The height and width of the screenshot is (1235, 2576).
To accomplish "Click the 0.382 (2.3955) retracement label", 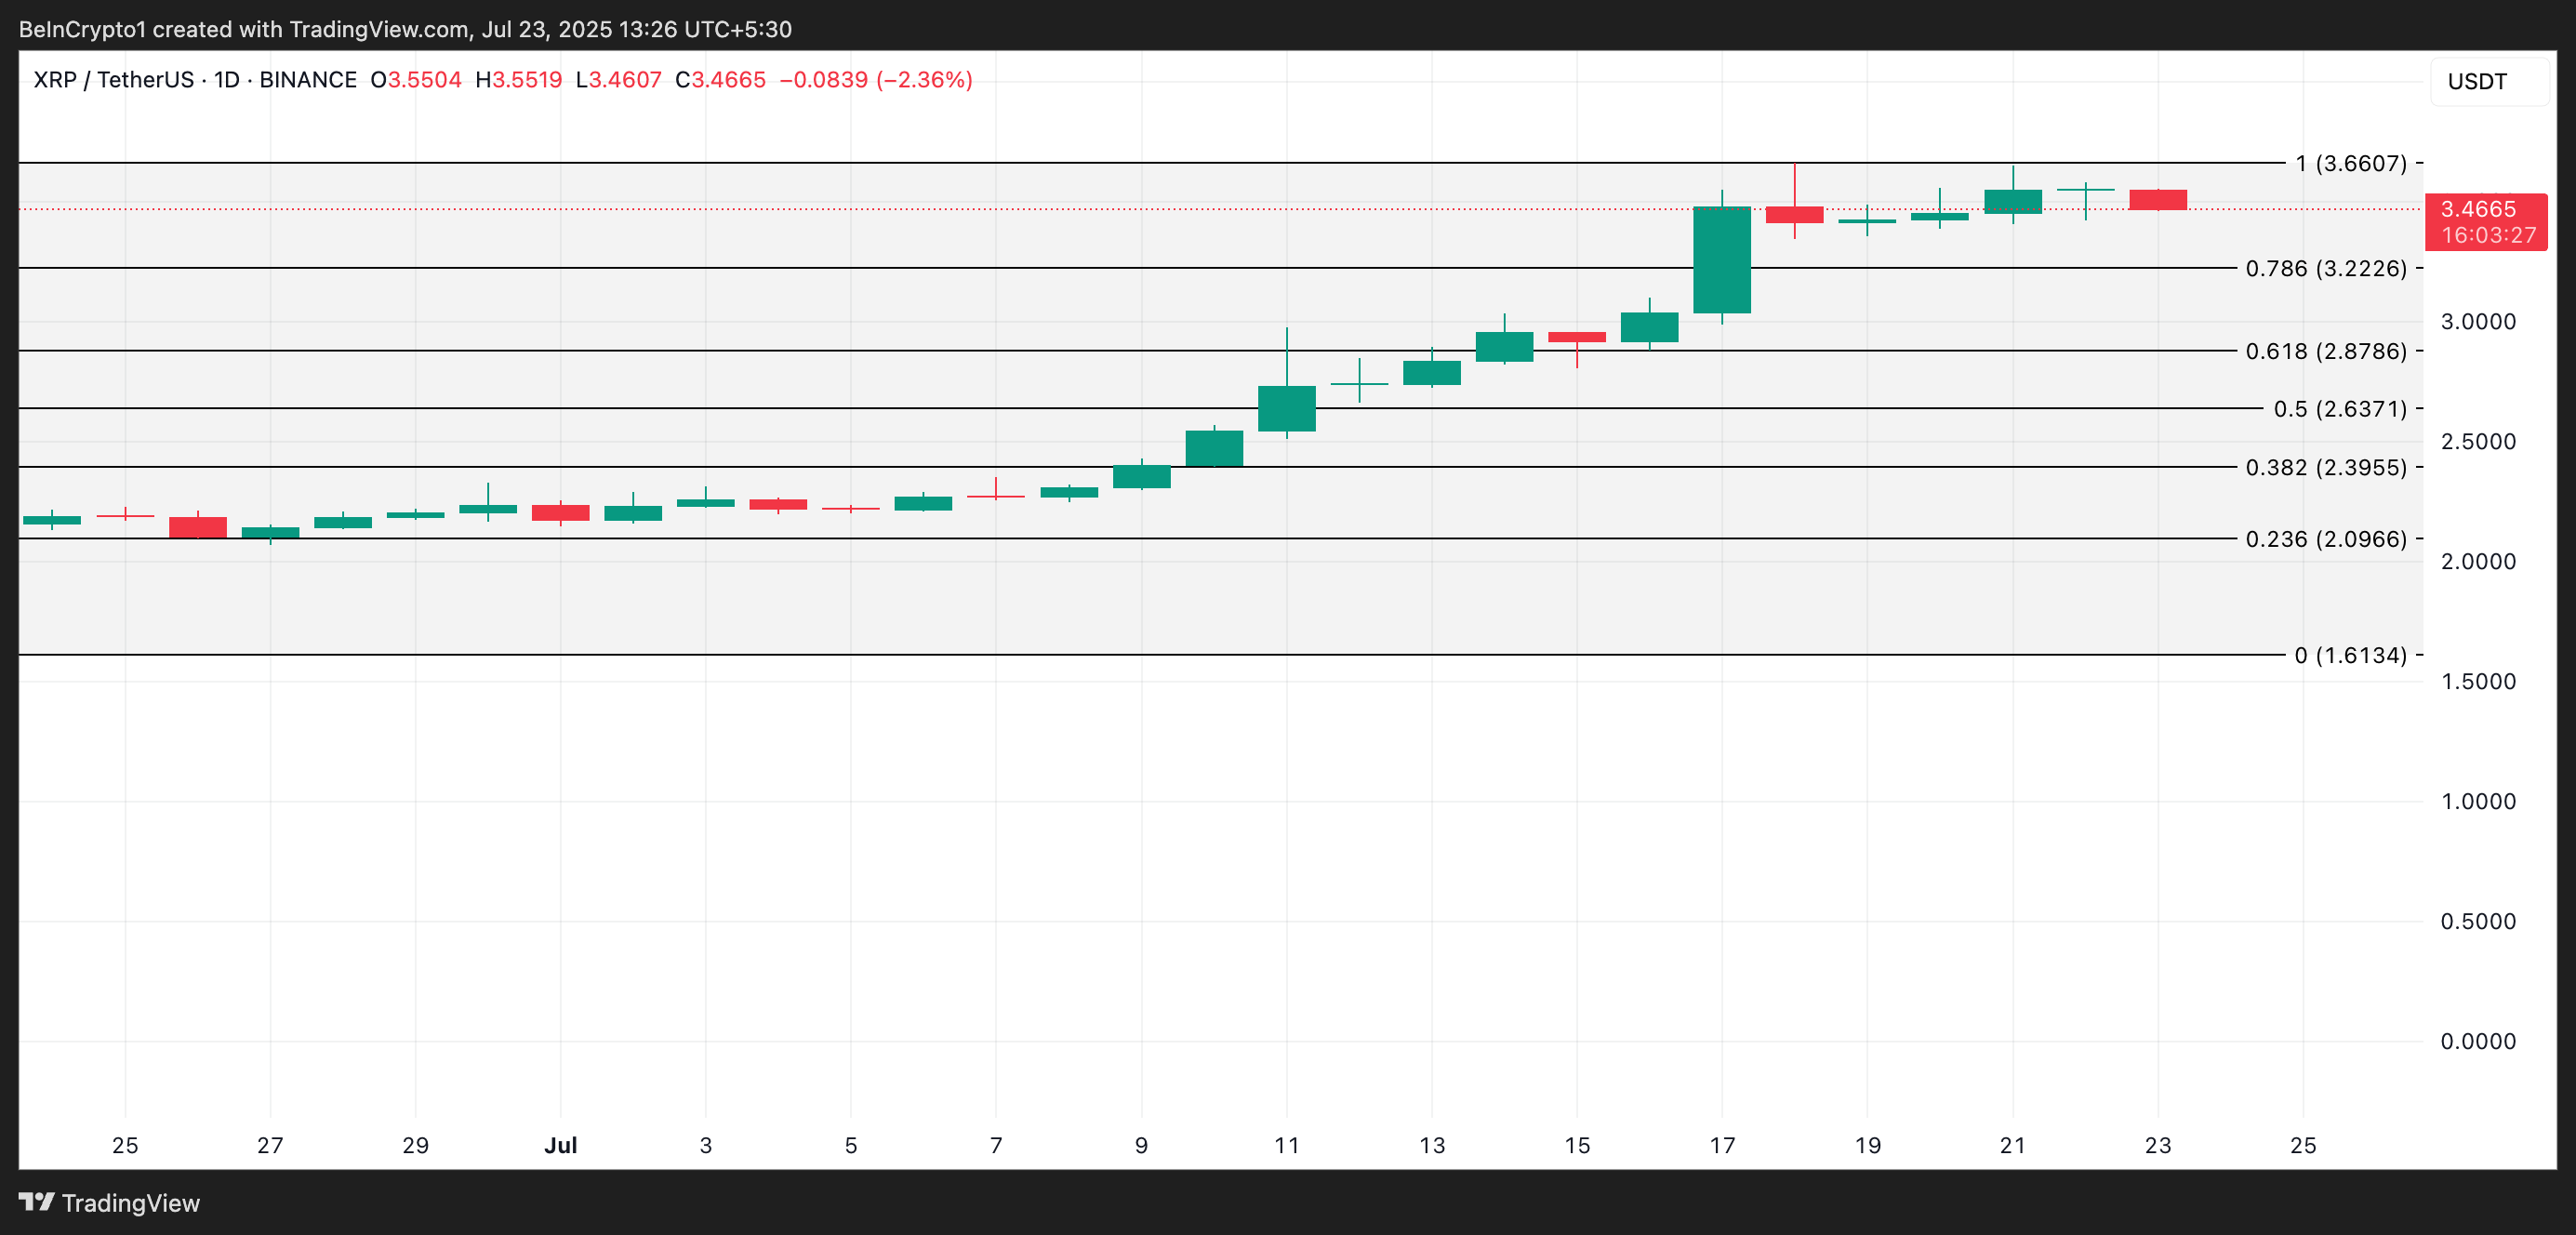I will click(2325, 467).
